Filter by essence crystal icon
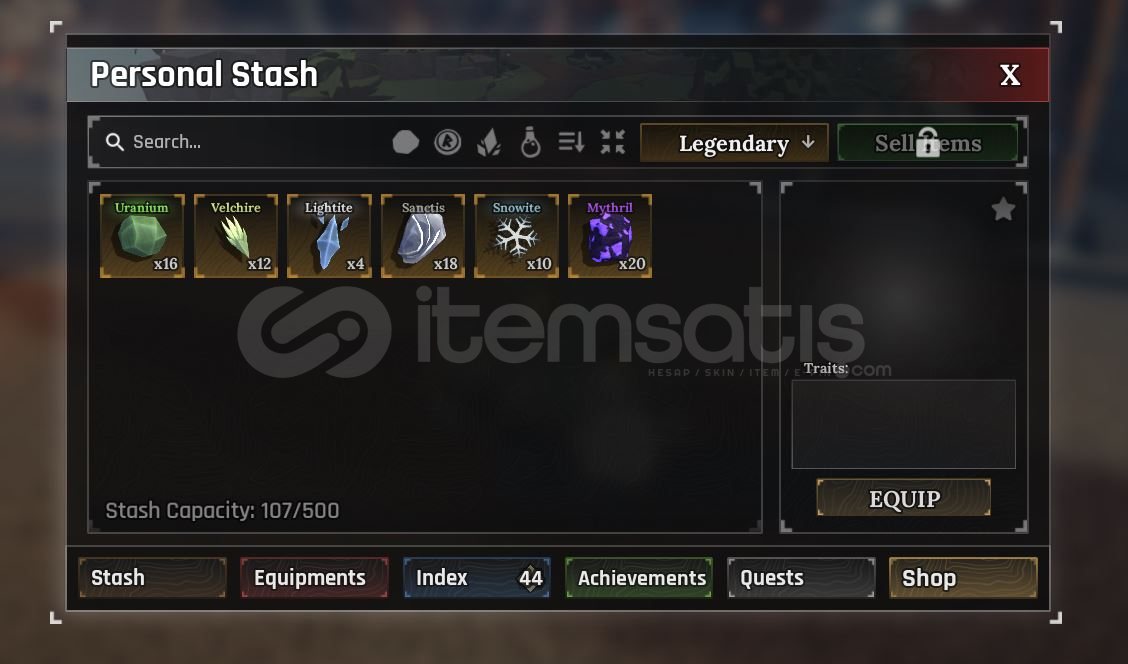Image resolution: width=1128 pixels, height=664 pixels. (489, 142)
